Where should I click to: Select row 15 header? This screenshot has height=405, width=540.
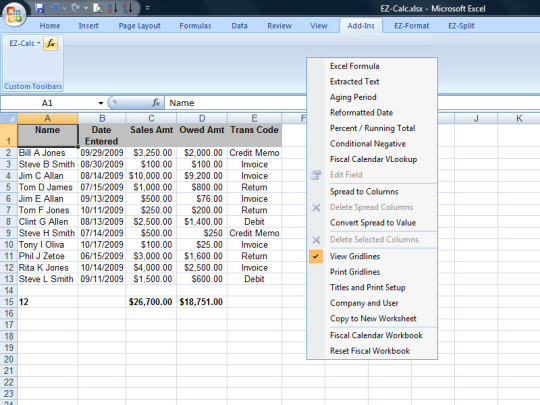point(9,302)
